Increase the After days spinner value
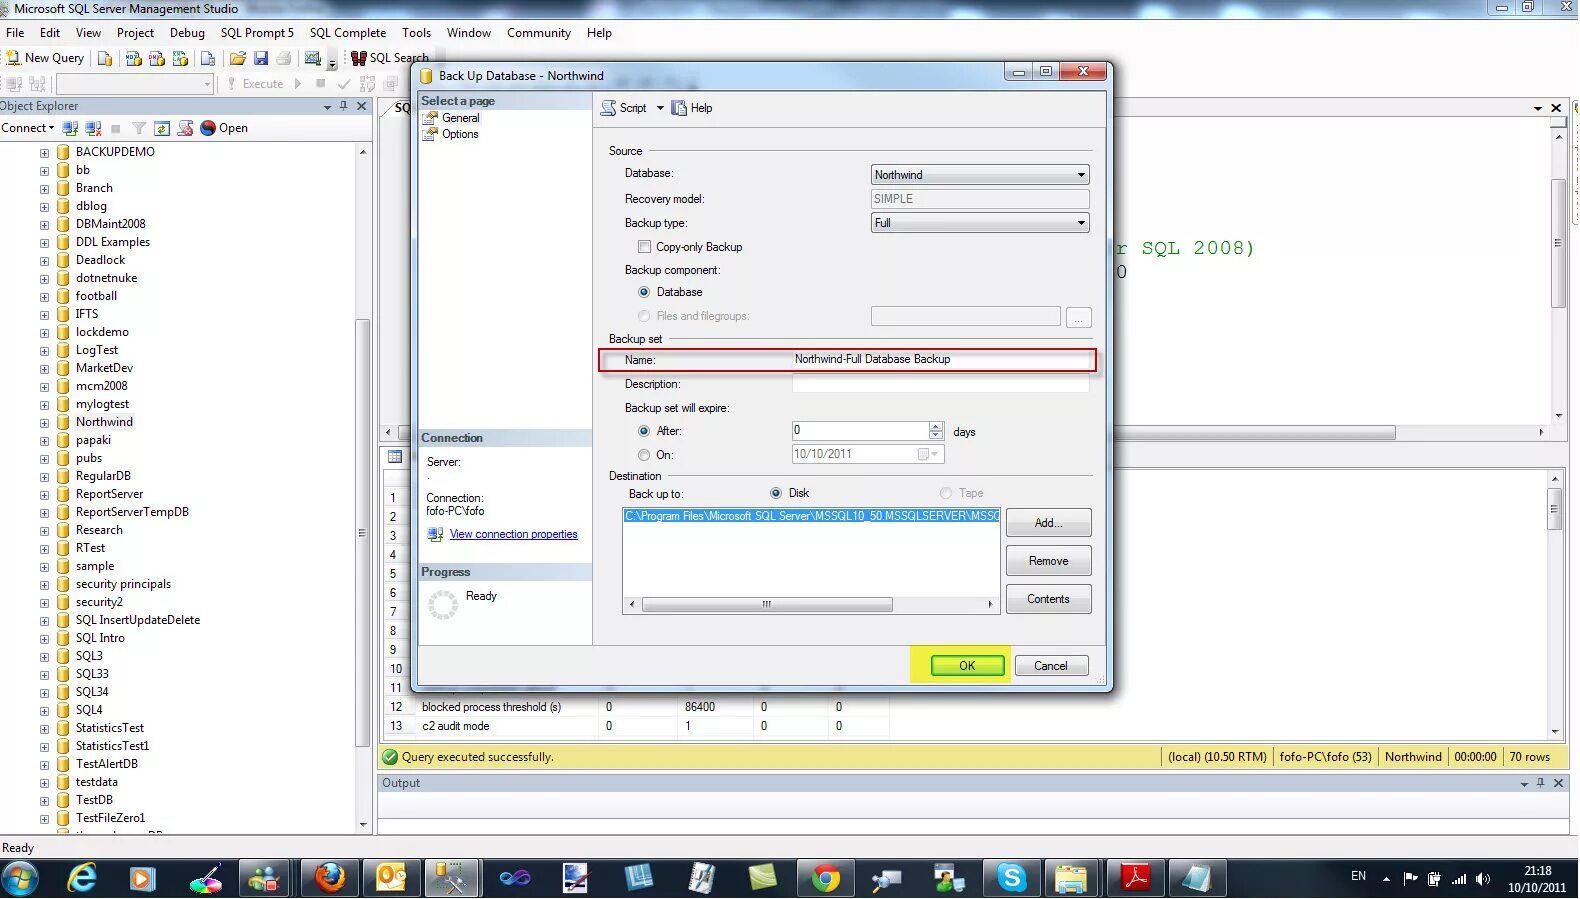Screen dimensions: 1580x899 (936, 426)
